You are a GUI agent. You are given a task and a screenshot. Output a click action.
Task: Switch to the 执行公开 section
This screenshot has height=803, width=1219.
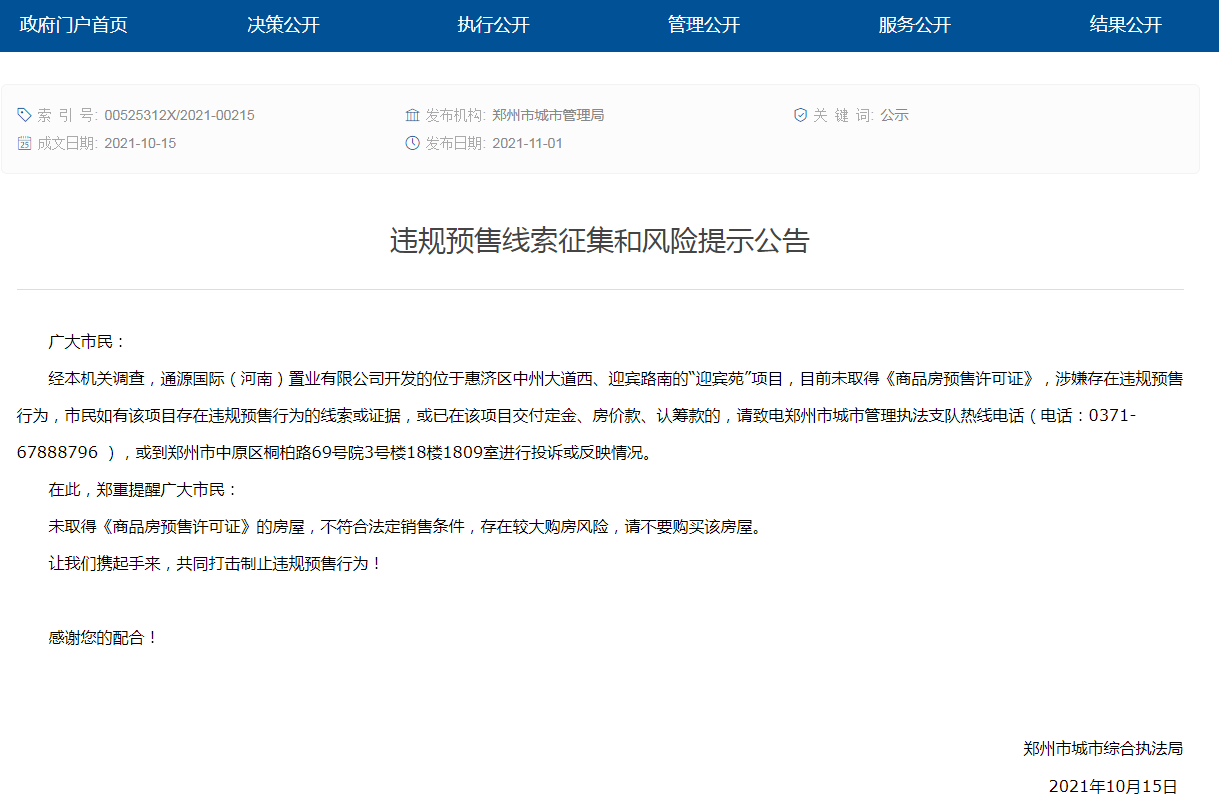[x=493, y=25]
